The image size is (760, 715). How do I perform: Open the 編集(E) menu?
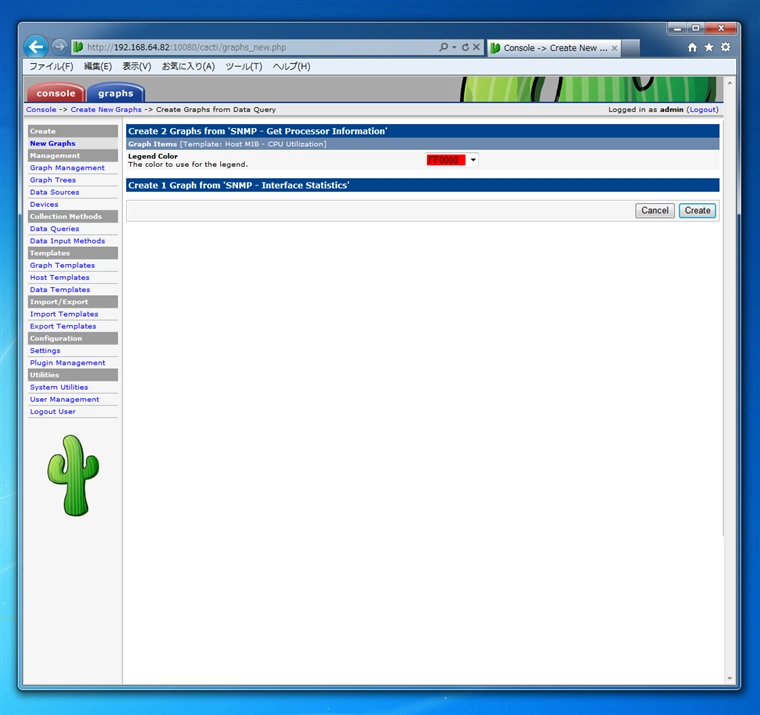tap(98, 66)
